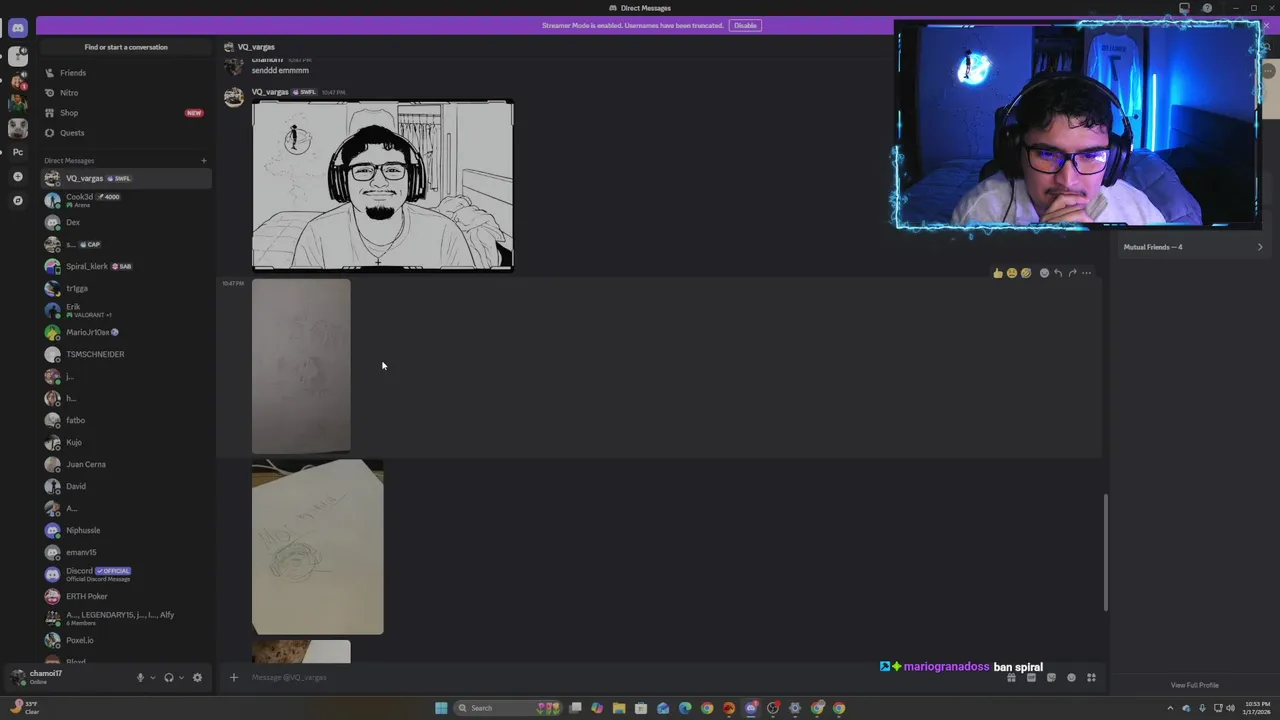The height and width of the screenshot is (720, 1280).
Task: Open Discover servers compass icon
Action: click(17, 200)
